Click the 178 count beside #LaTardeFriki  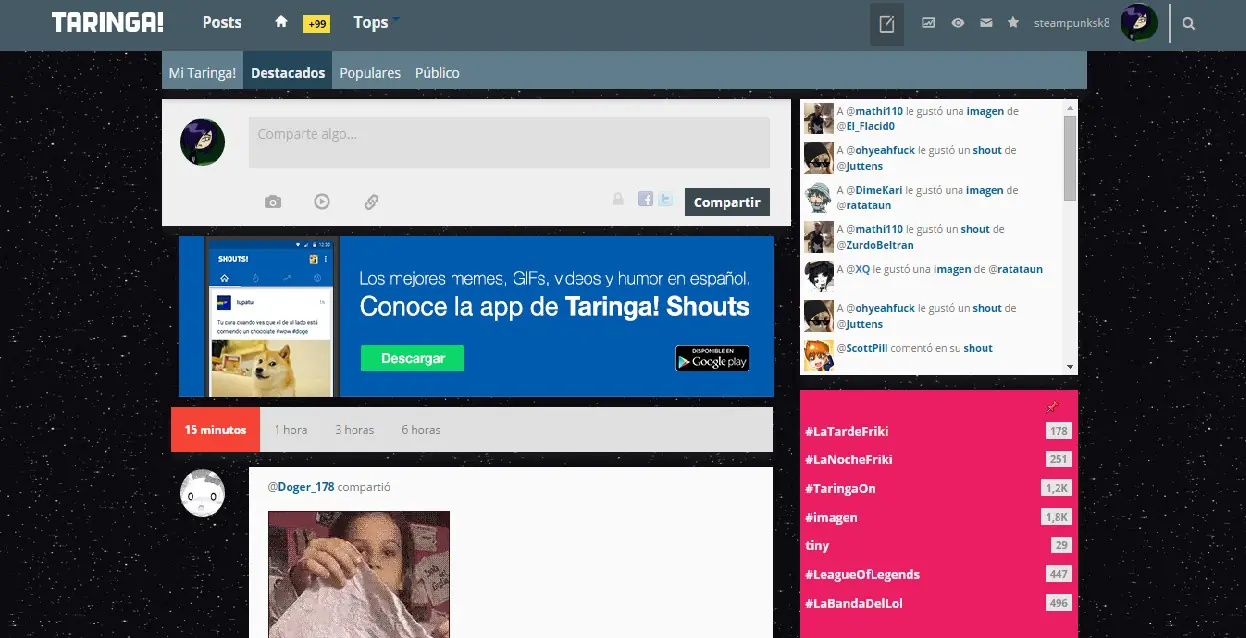point(1059,431)
